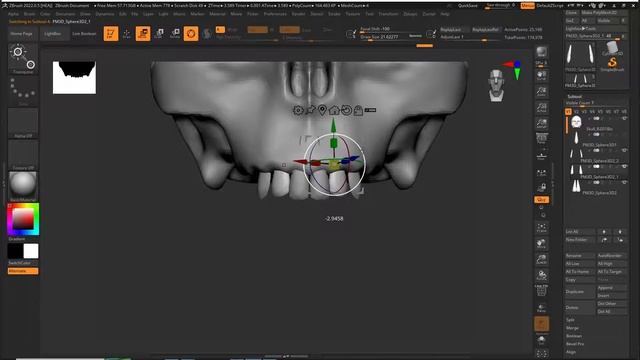Click the Duplicate button
The image size is (640, 360).
click(x=580, y=292)
